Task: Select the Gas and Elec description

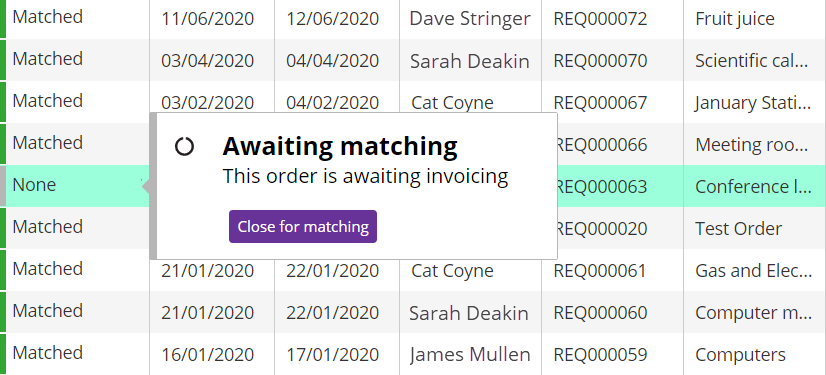Action: click(753, 271)
